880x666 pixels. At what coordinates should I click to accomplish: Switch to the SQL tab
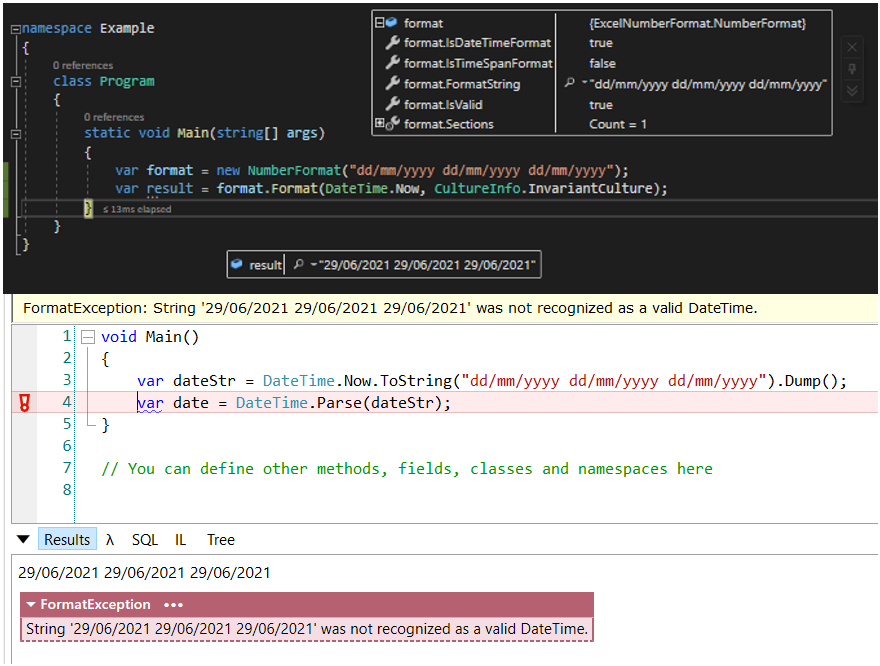point(144,539)
